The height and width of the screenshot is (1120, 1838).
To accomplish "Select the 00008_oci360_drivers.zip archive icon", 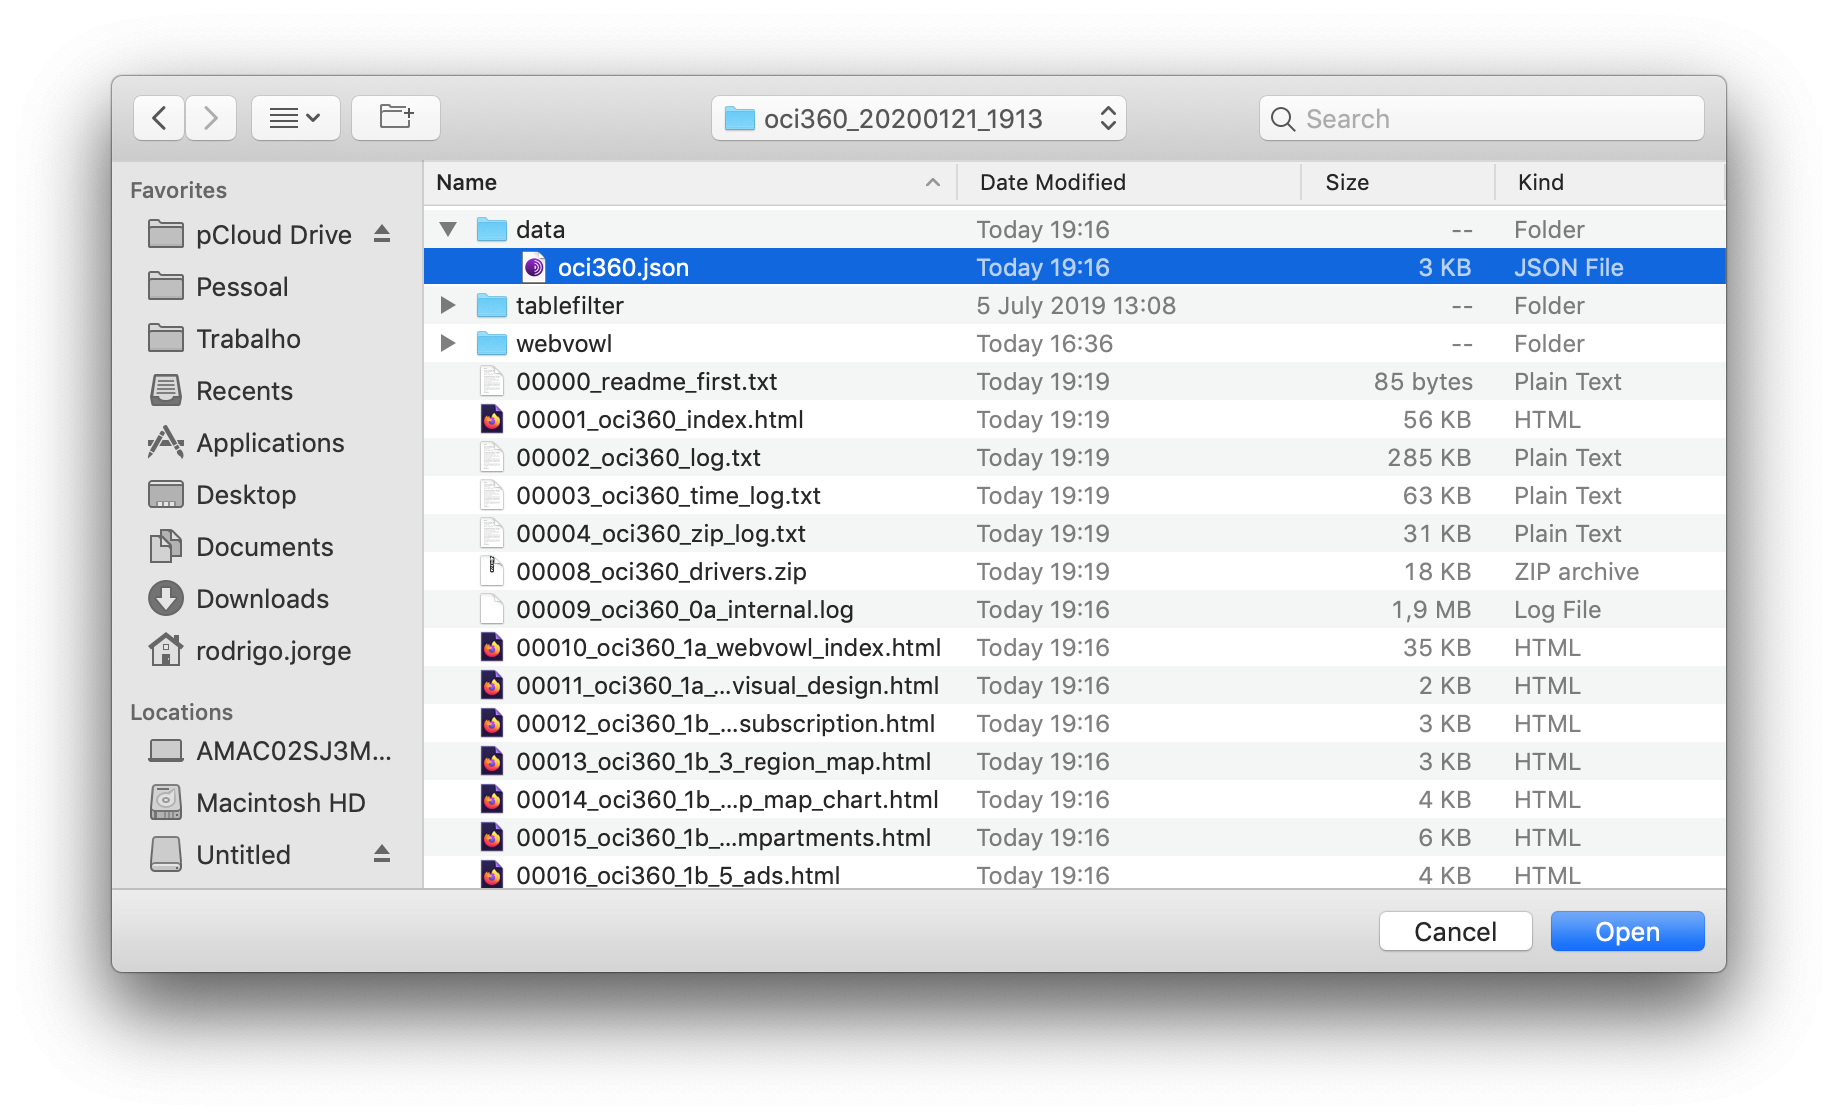I will click(x=491, y=571).
